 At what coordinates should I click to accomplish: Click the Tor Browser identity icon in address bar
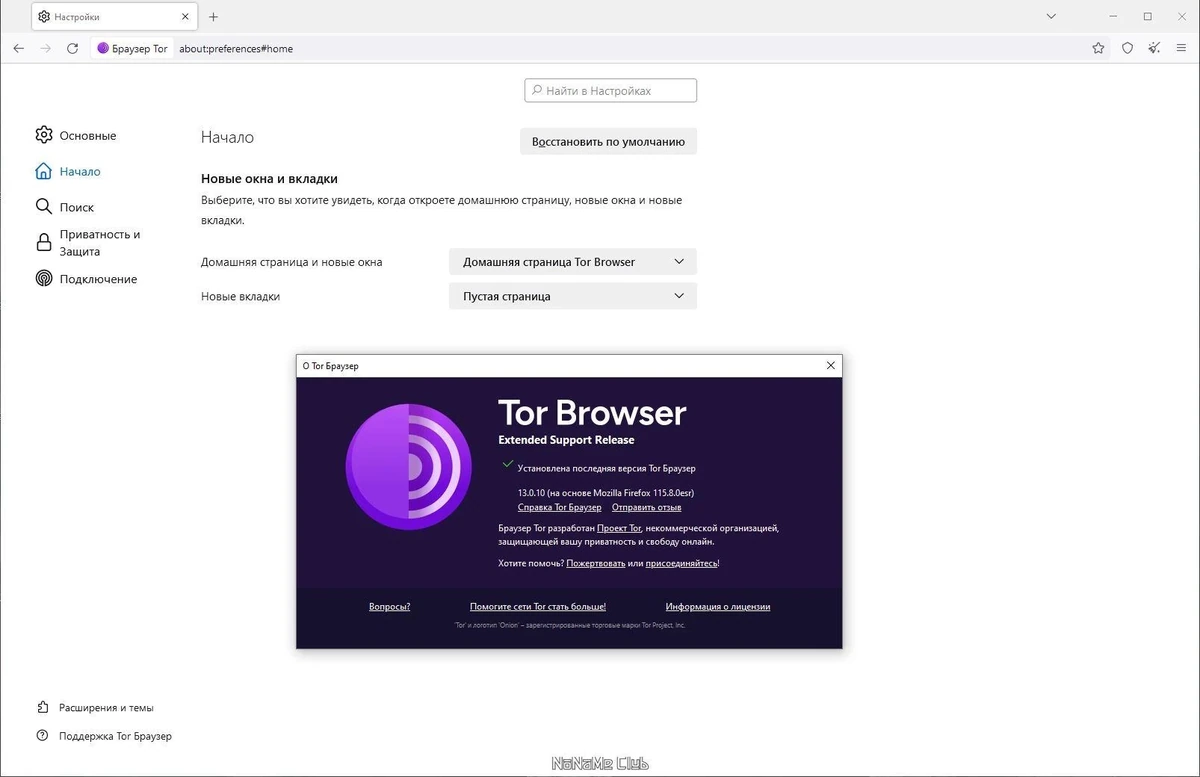click(132, 48)
